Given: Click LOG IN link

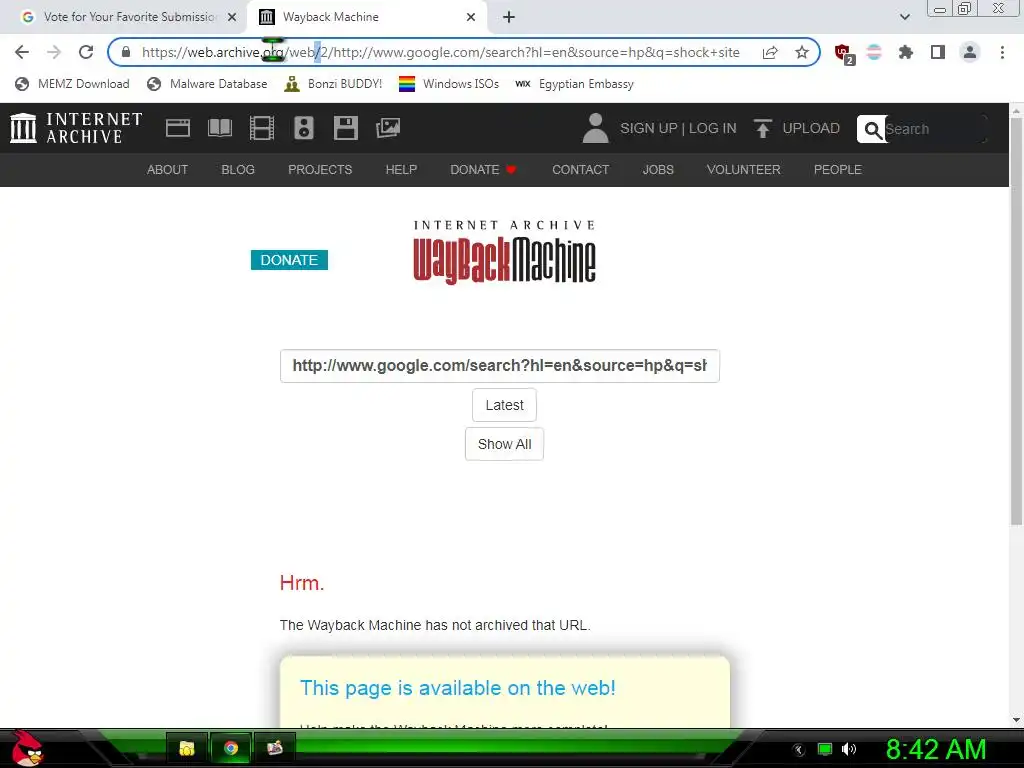Looking at the screenshot, I should click(712, 128).
